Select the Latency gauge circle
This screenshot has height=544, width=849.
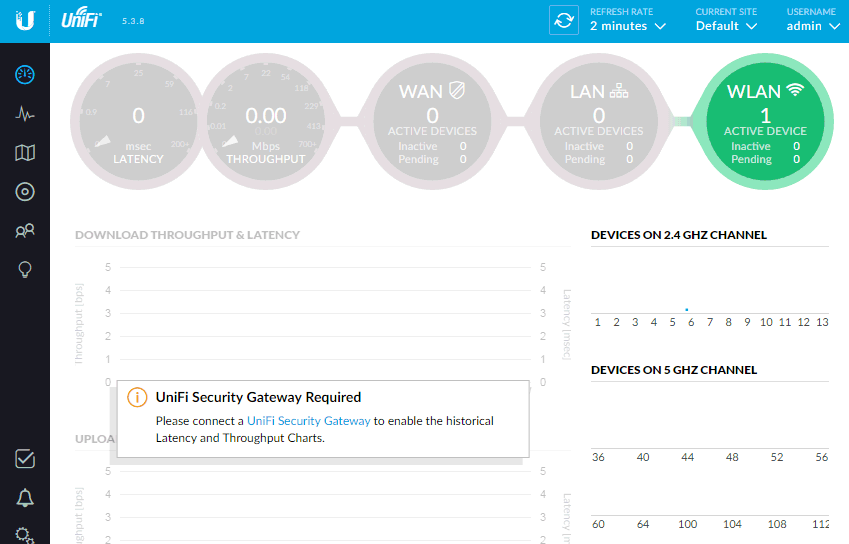coord(139,121)
